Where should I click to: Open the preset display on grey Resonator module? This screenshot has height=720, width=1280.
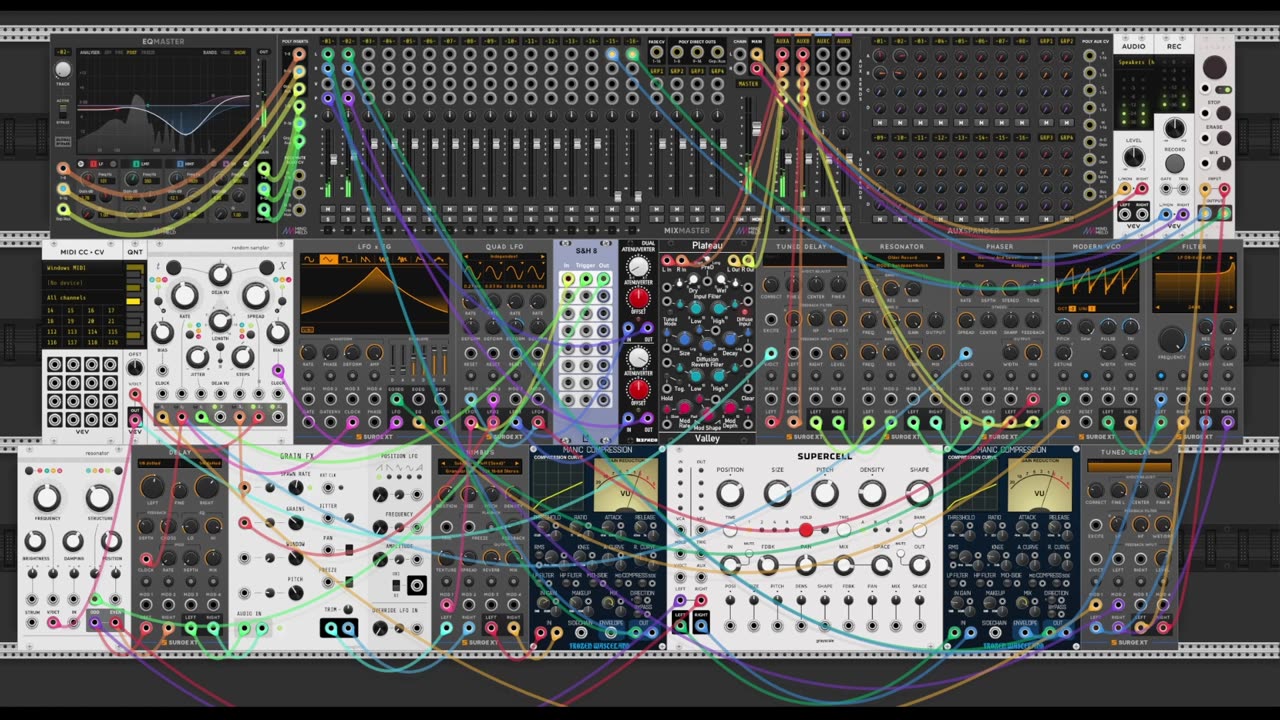[x=901, y=261]
